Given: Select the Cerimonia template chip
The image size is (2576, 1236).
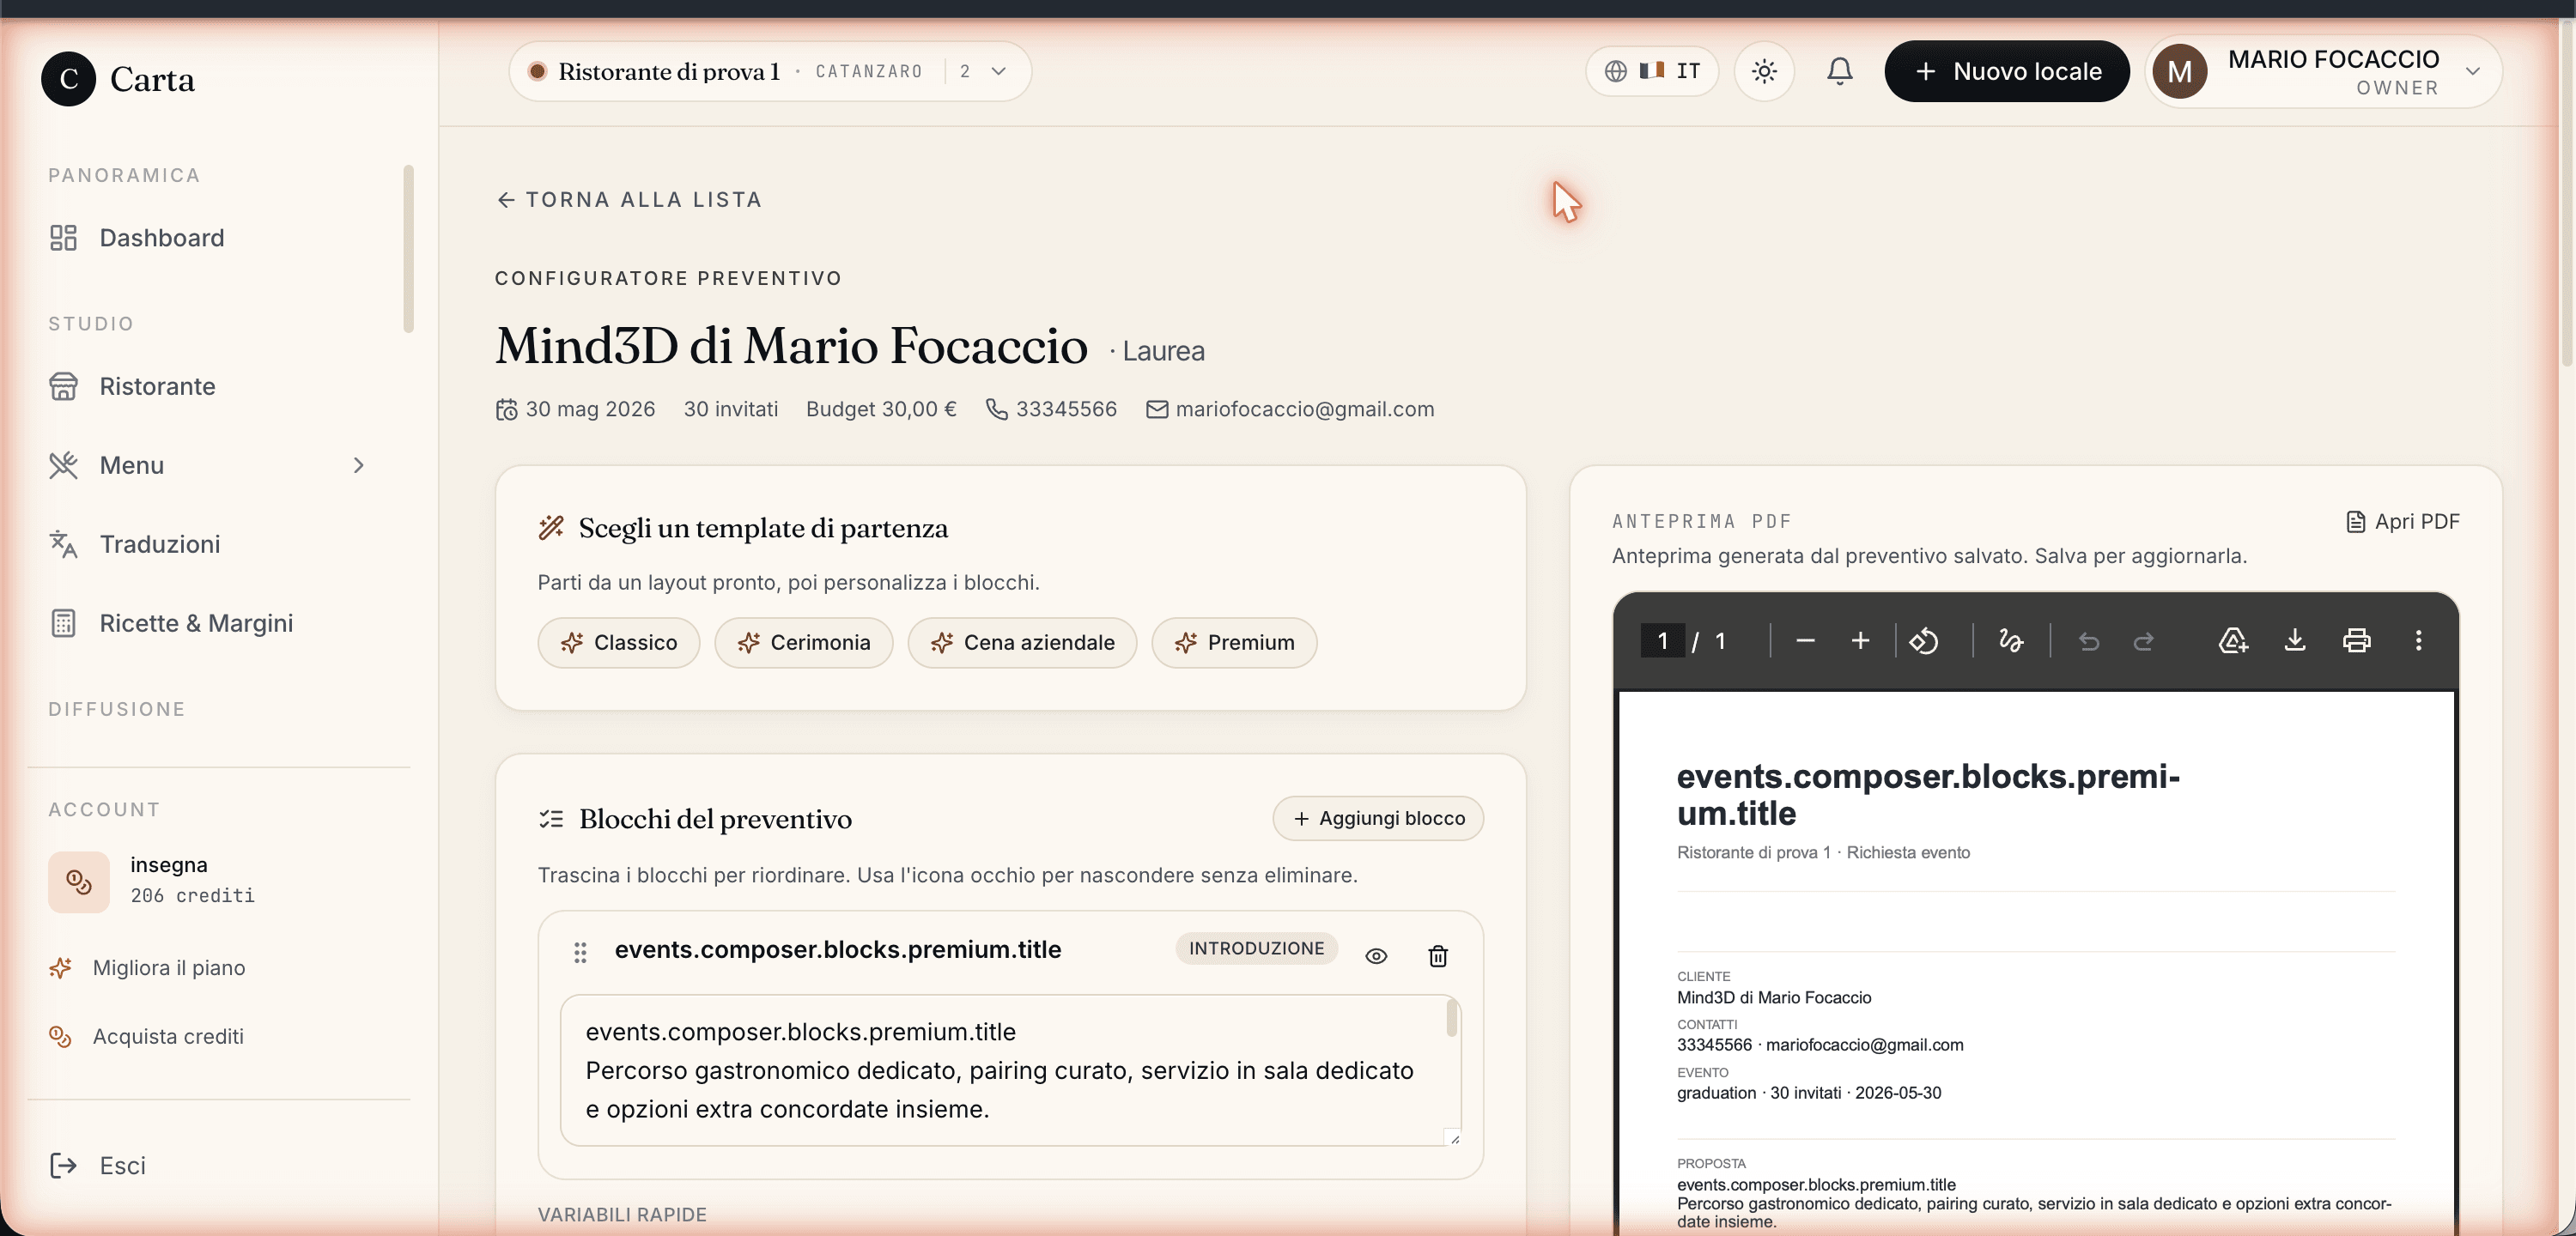Looking at the screenshot, I should (804, 642).
